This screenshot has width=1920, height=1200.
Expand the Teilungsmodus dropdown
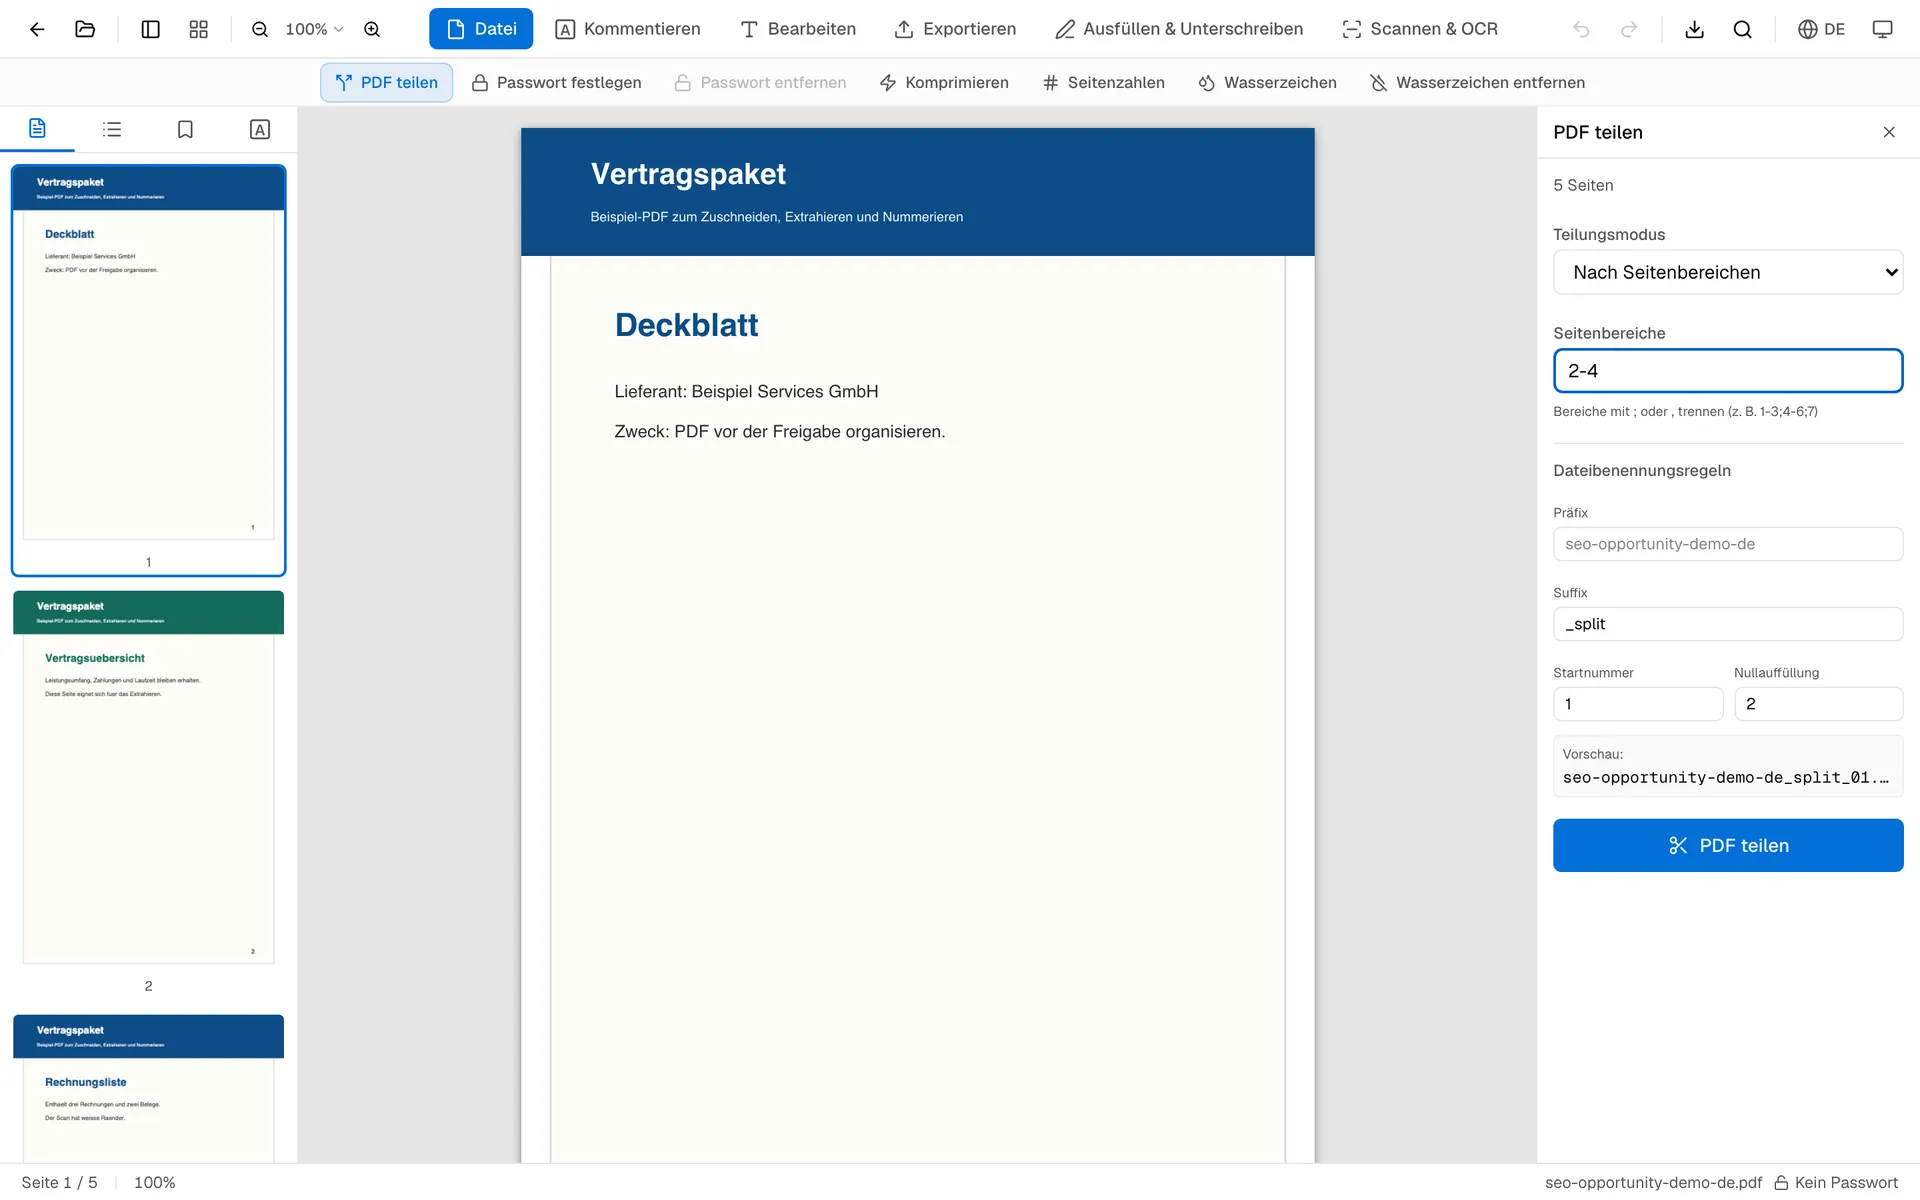(1728, 272)
